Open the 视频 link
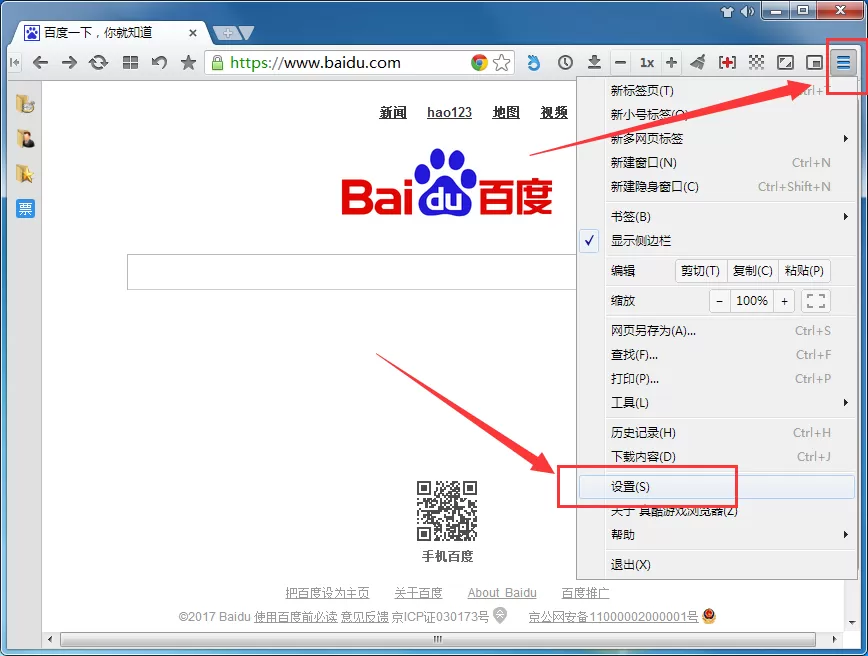This screenshot has height=656, width=868. [554, 112]
